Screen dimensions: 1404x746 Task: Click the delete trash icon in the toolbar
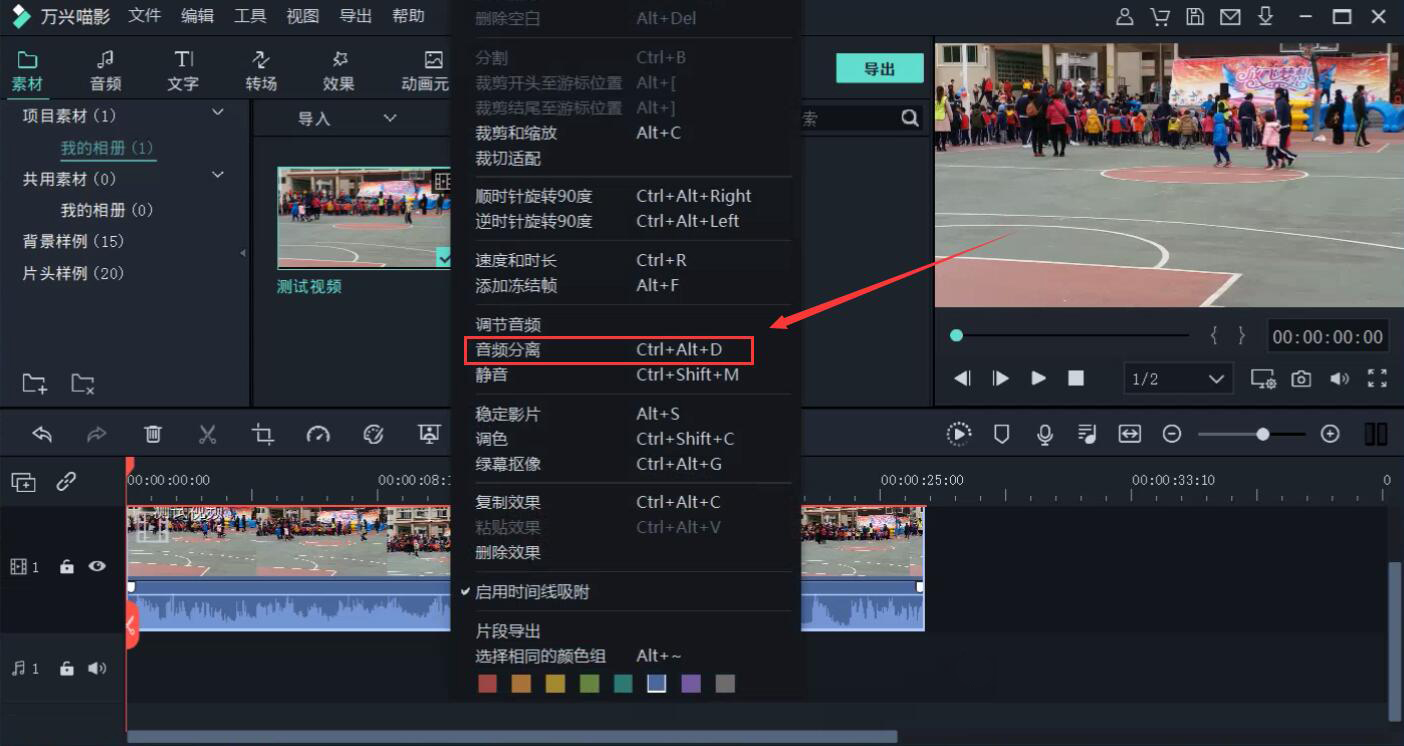coord(152,434)
